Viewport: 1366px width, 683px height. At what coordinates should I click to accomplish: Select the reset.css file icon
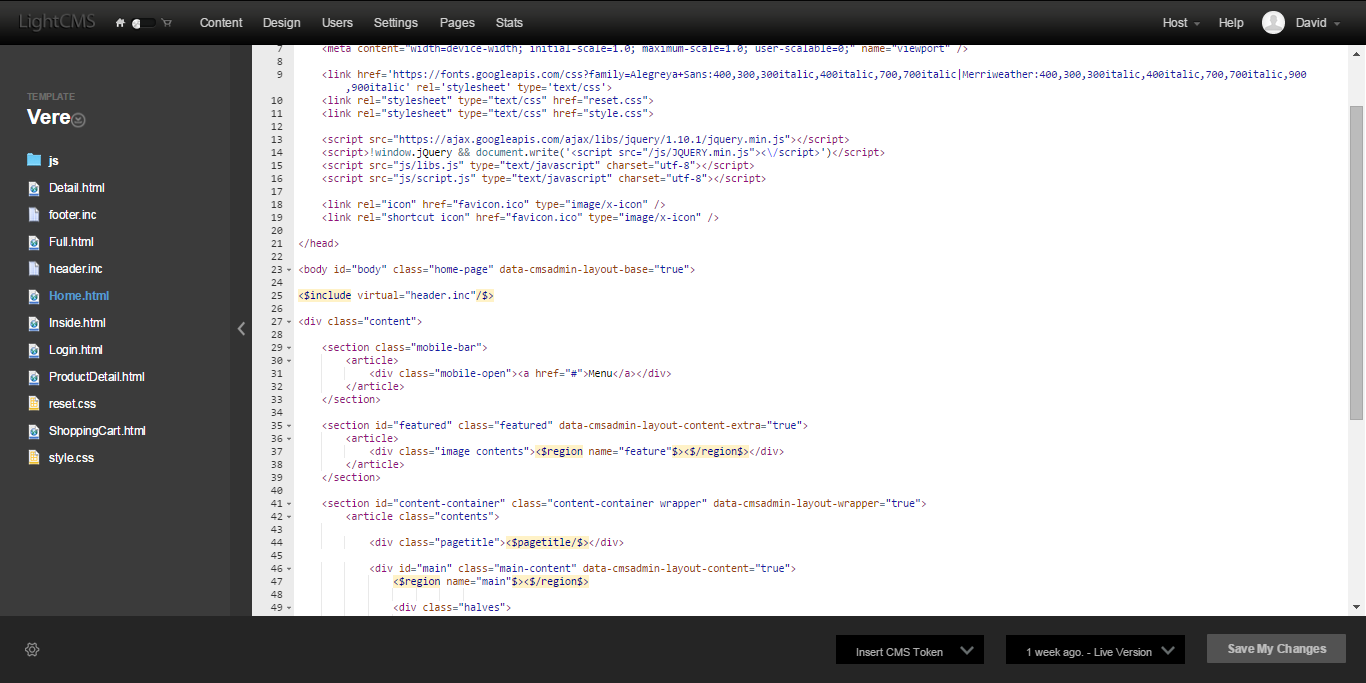coord(33,403)
